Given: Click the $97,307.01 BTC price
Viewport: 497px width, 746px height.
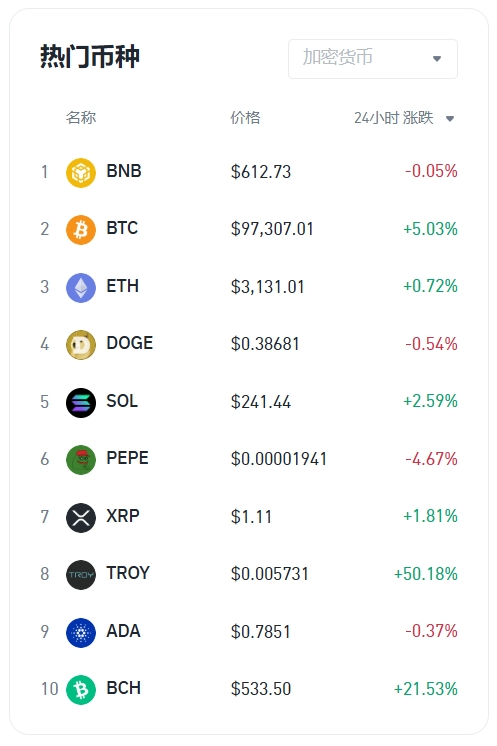Looking at the screenshot, I should pos(272,229).
